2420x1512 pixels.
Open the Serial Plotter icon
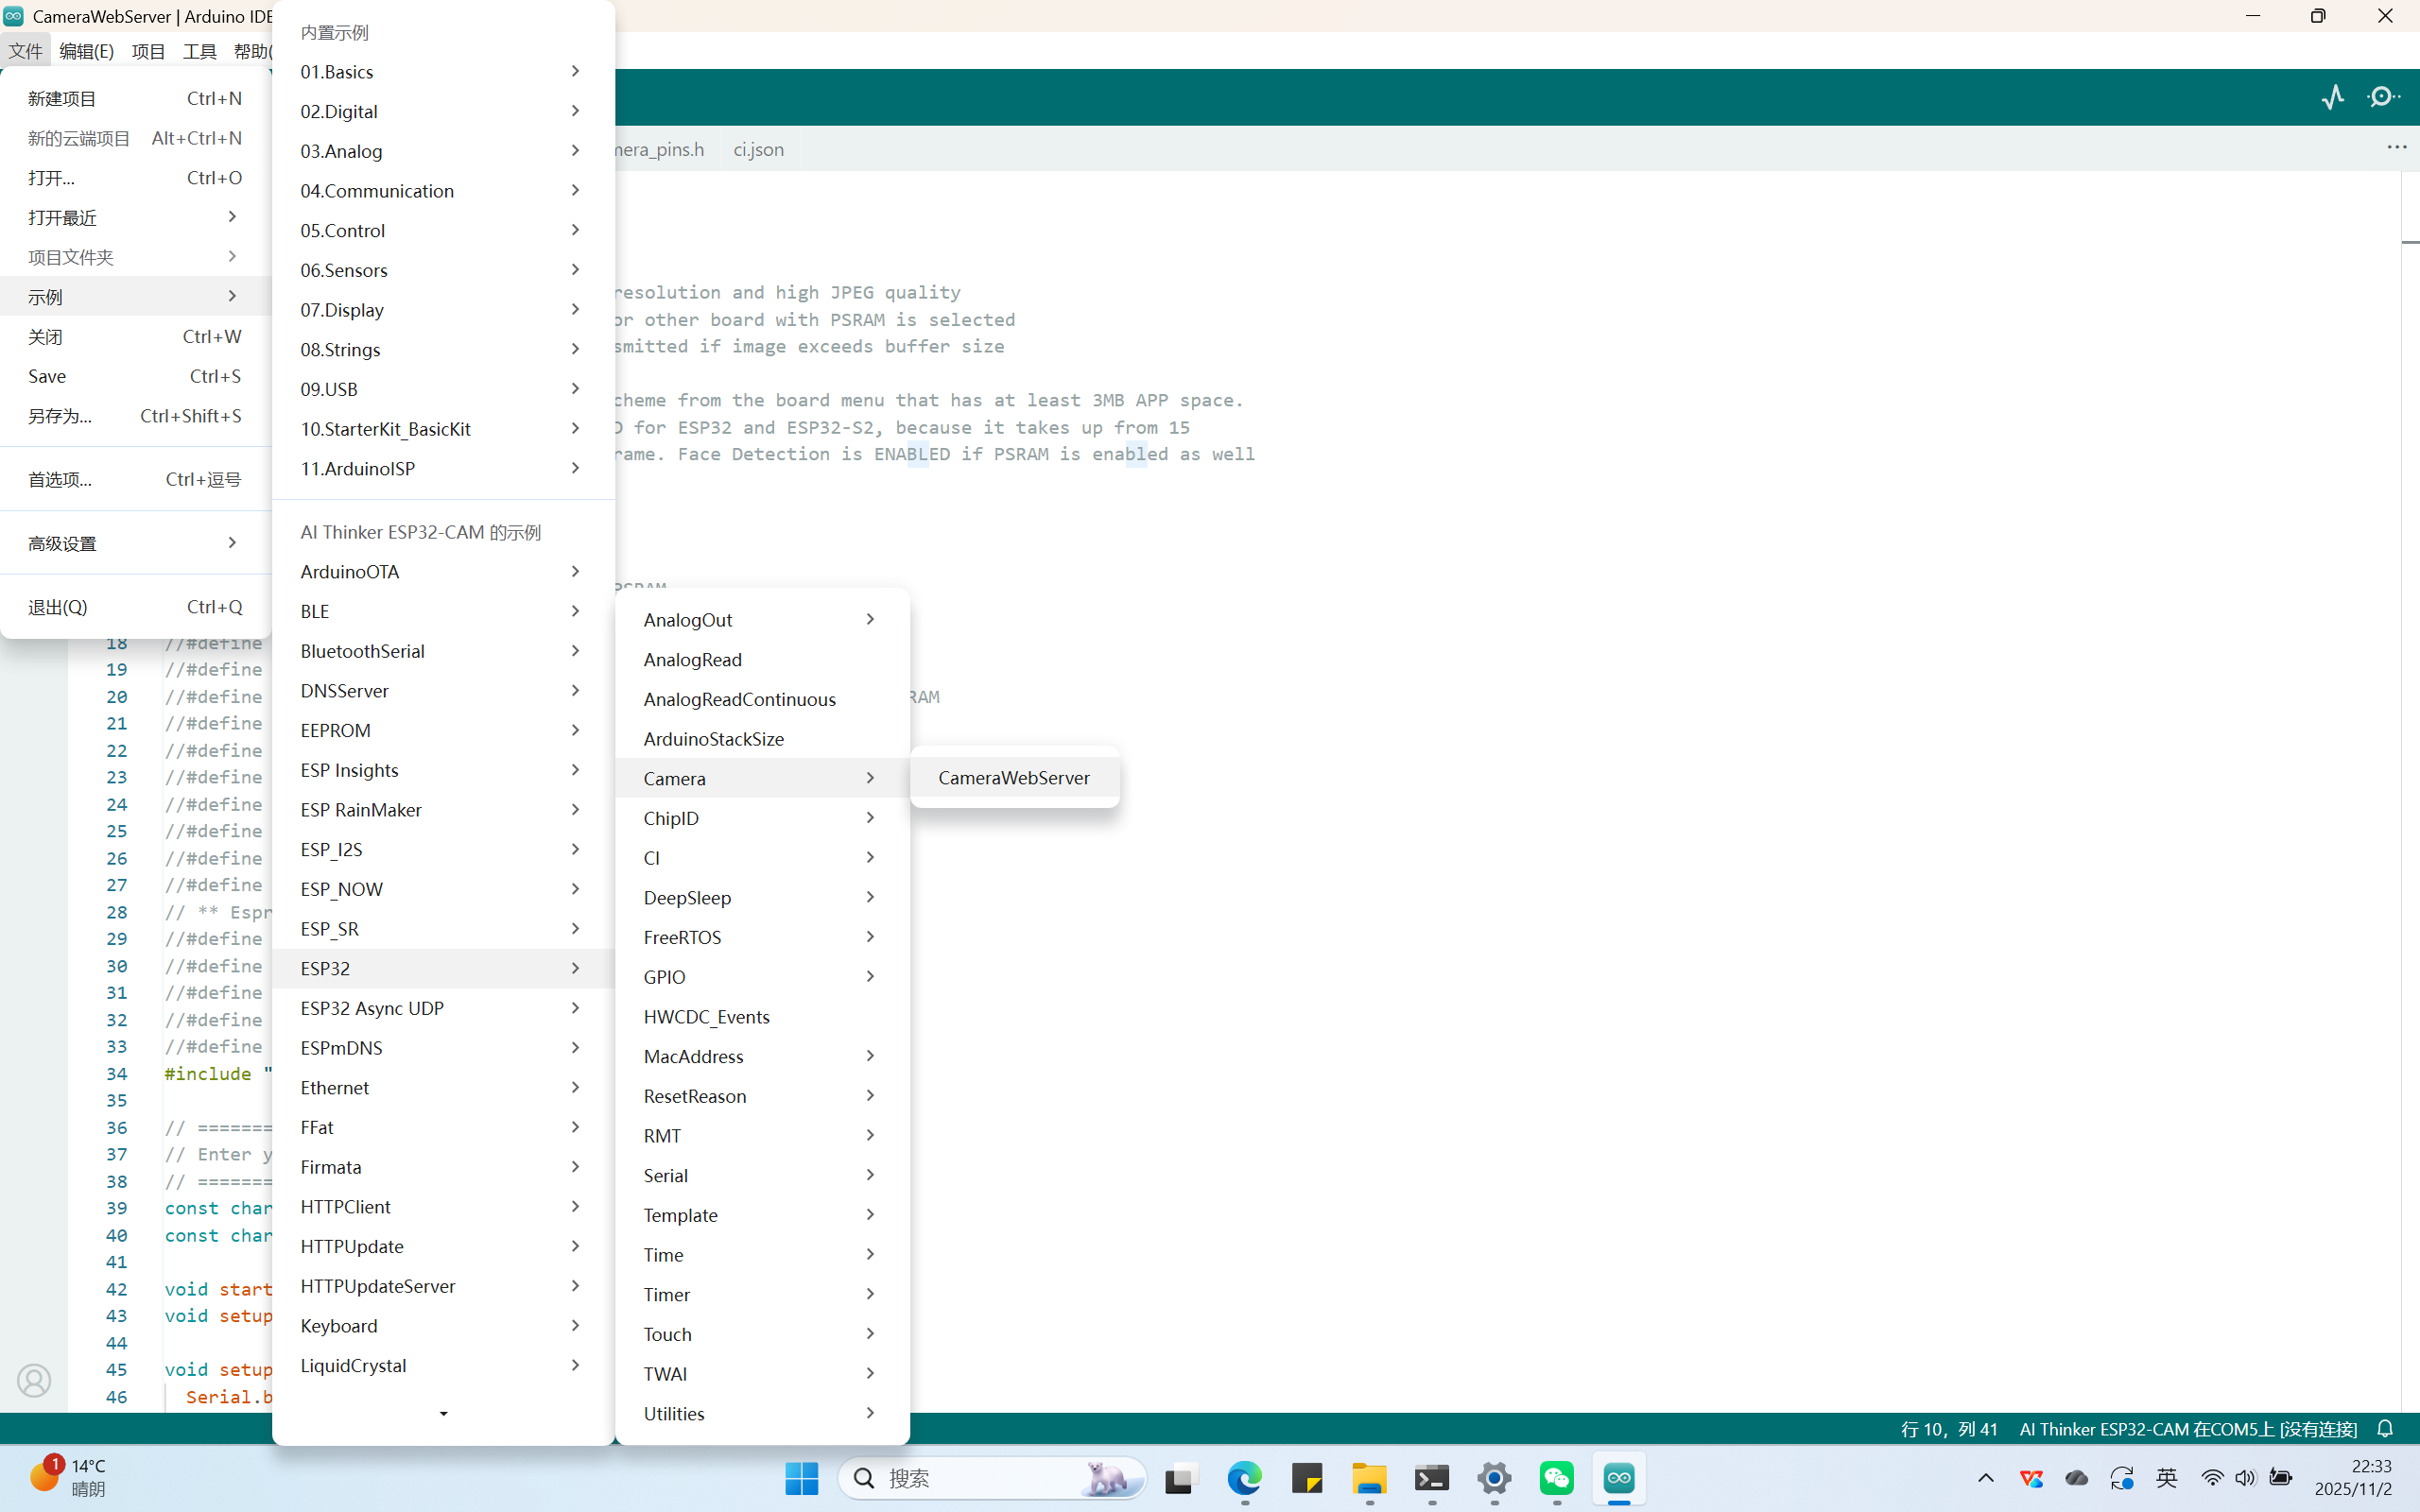[2332, 97]
